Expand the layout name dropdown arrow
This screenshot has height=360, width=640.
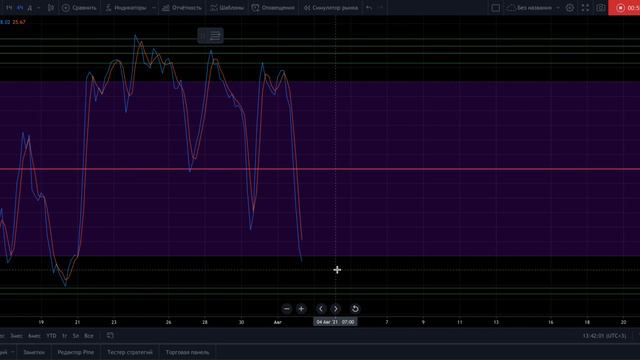[558, 8]
